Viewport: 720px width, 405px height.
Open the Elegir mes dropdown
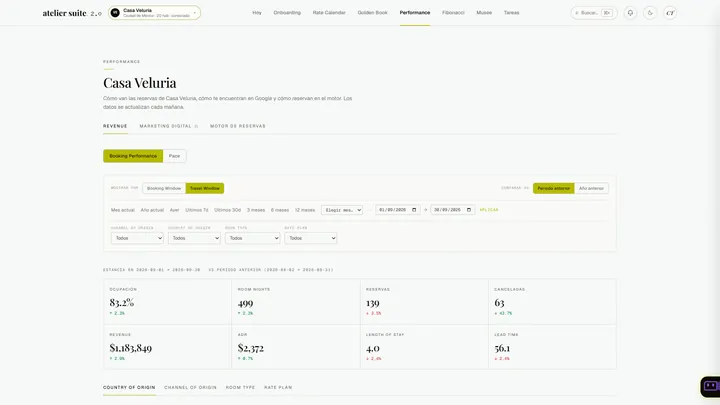(342, 210)
